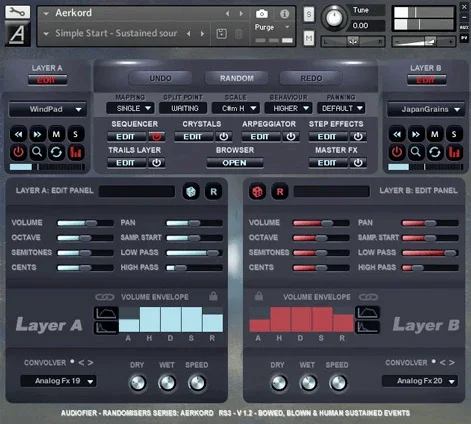The width and height of the screenshot is (471, 424).
Task: Click Layer A red bars icon
Action: click(76, 152)
